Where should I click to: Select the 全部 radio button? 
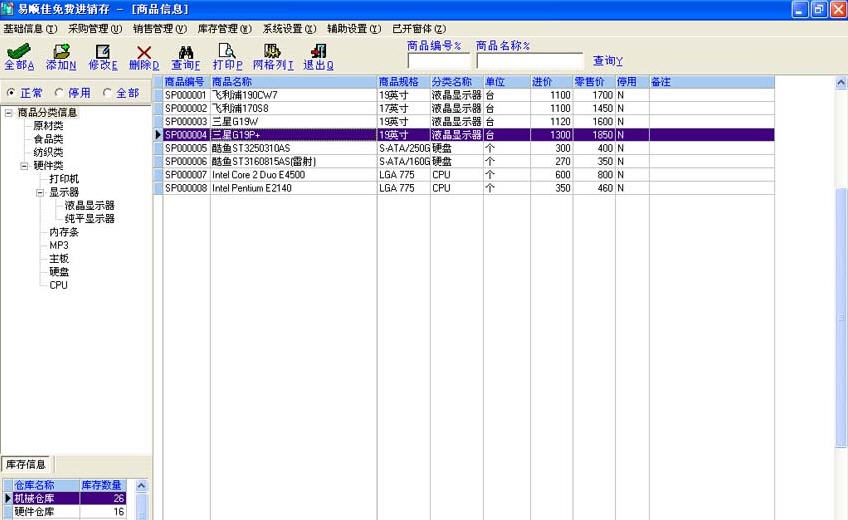[107, 93]
